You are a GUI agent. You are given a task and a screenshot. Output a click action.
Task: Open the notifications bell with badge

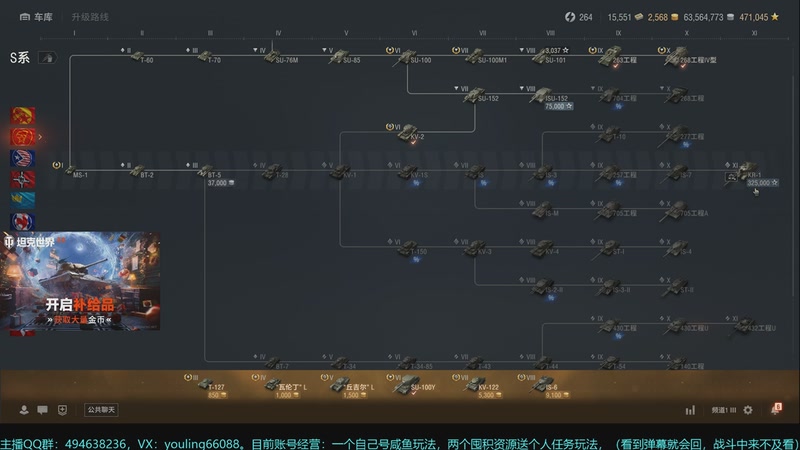[x=776, y=409]
